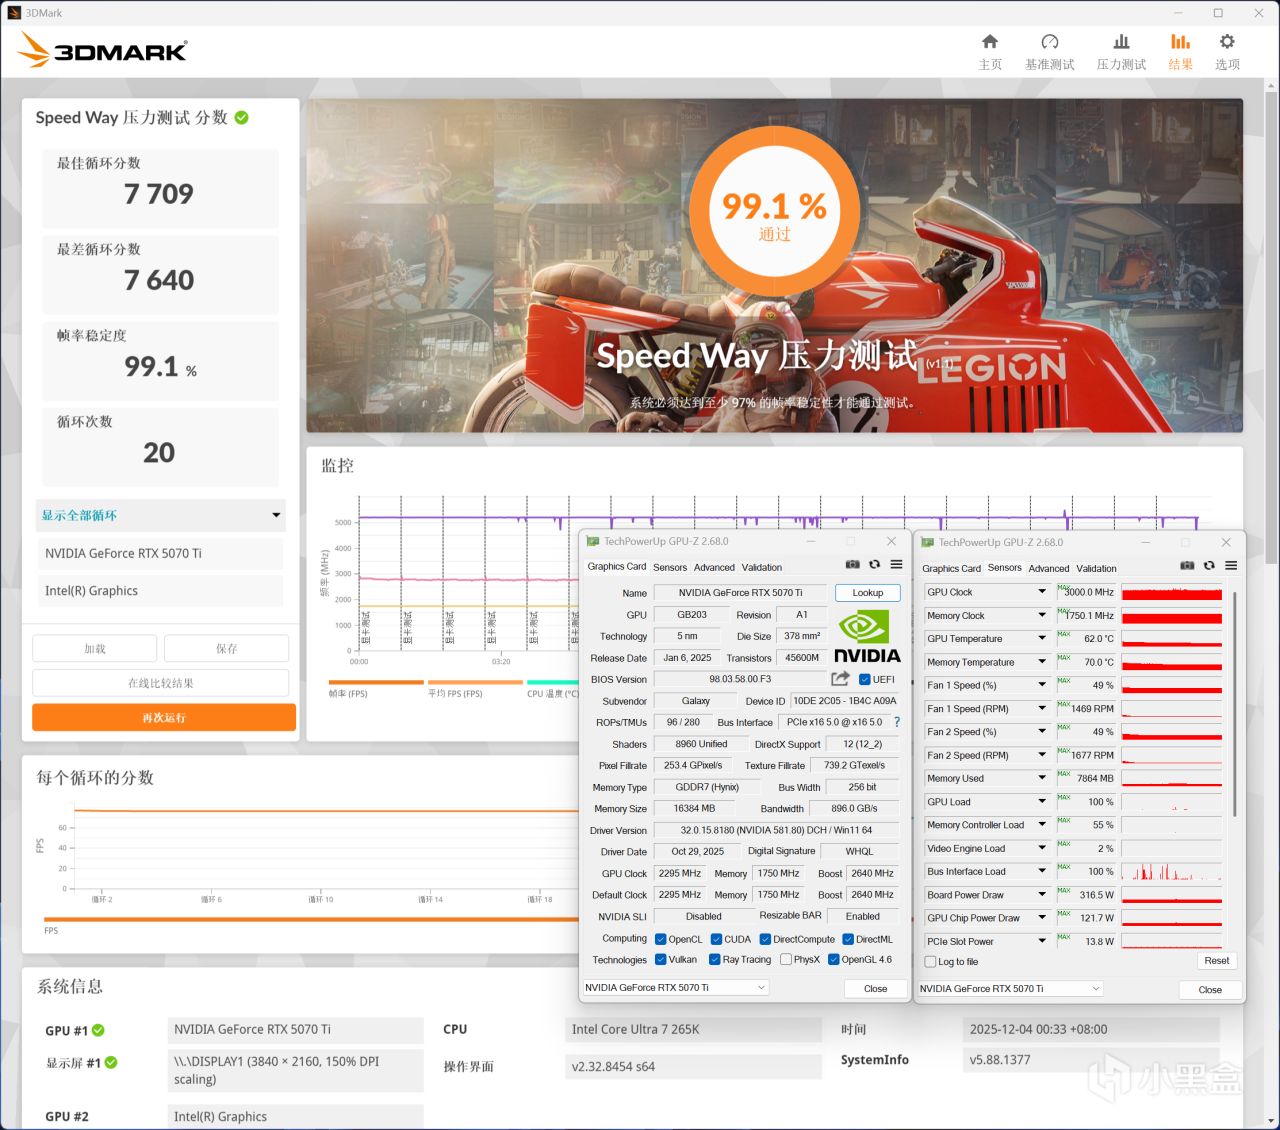Open GPU Clock sensor dropdown arrow
The height and width of the screenshot is (1130, 1280).
coord(1042,592)
